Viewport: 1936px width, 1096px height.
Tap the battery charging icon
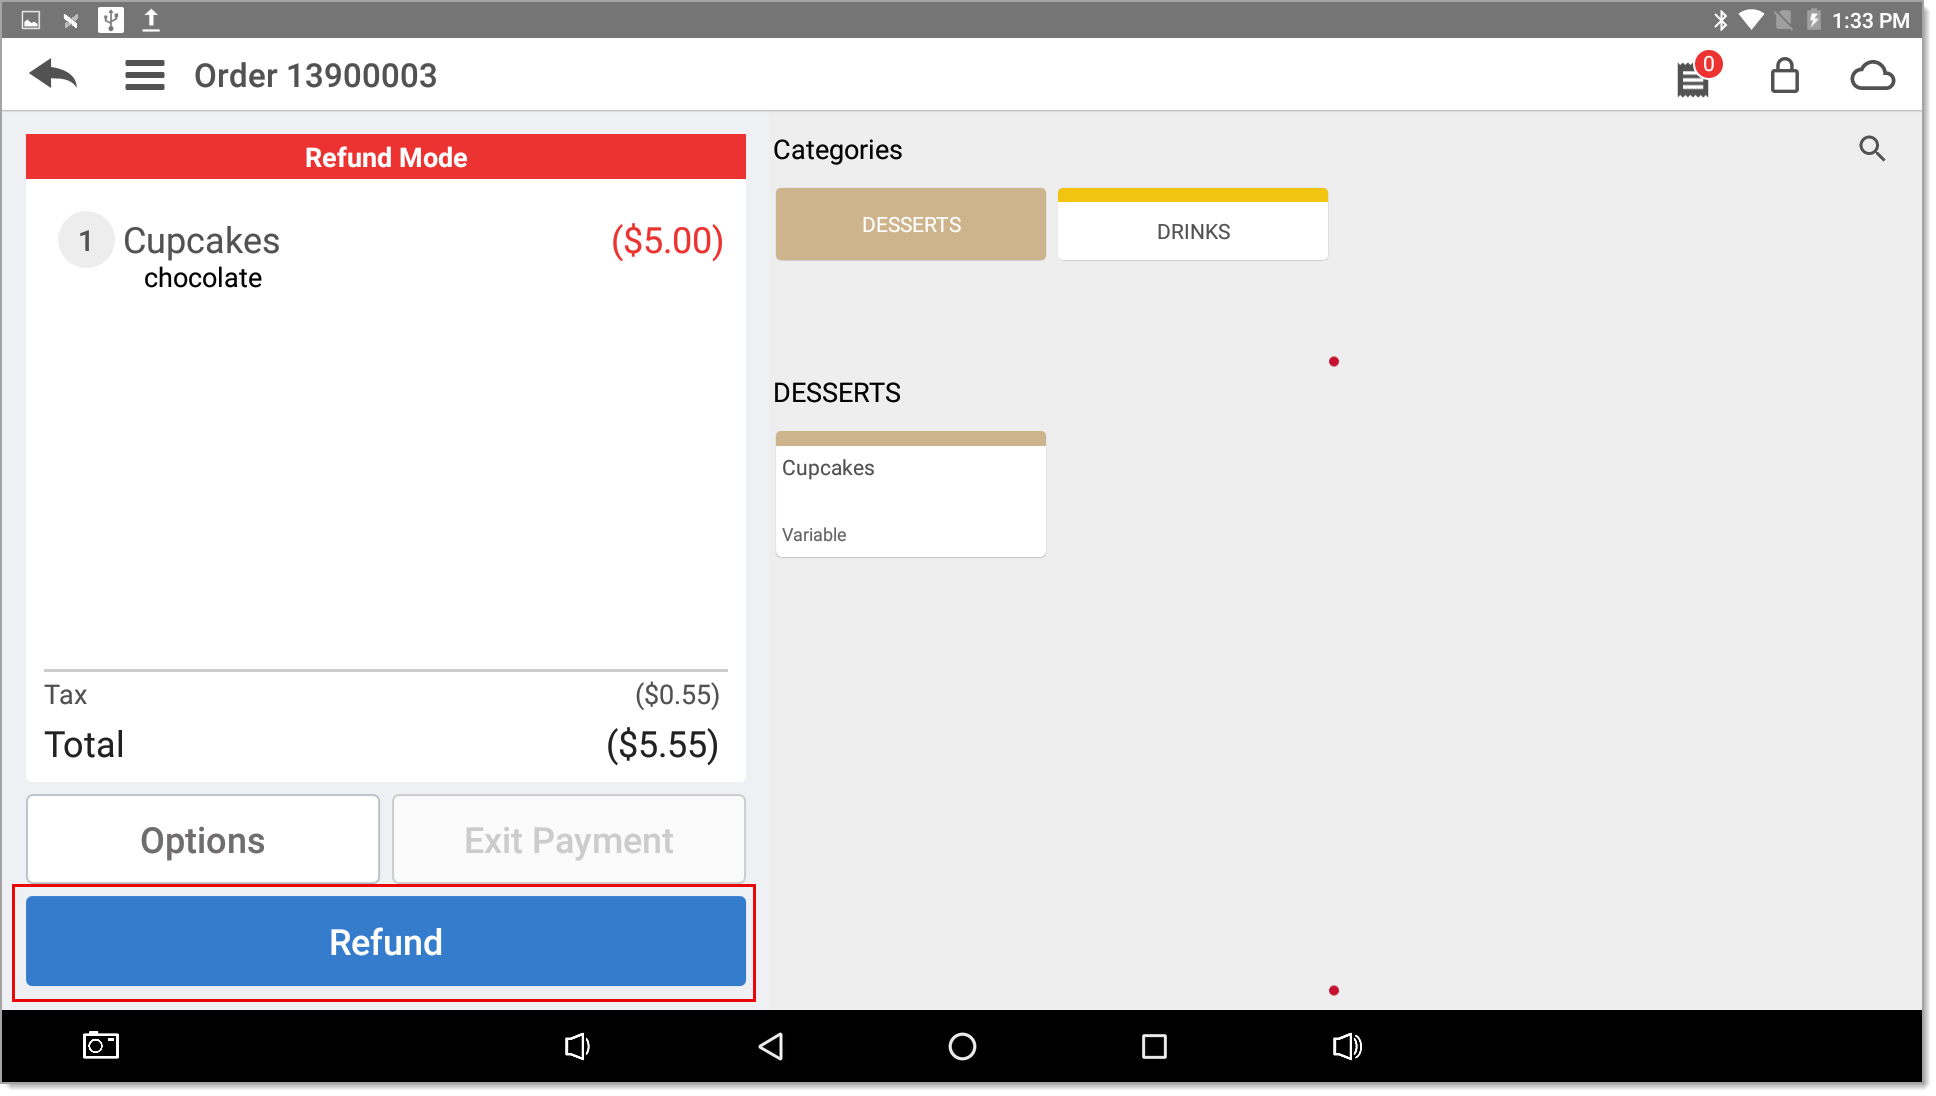pos(1813,20)
